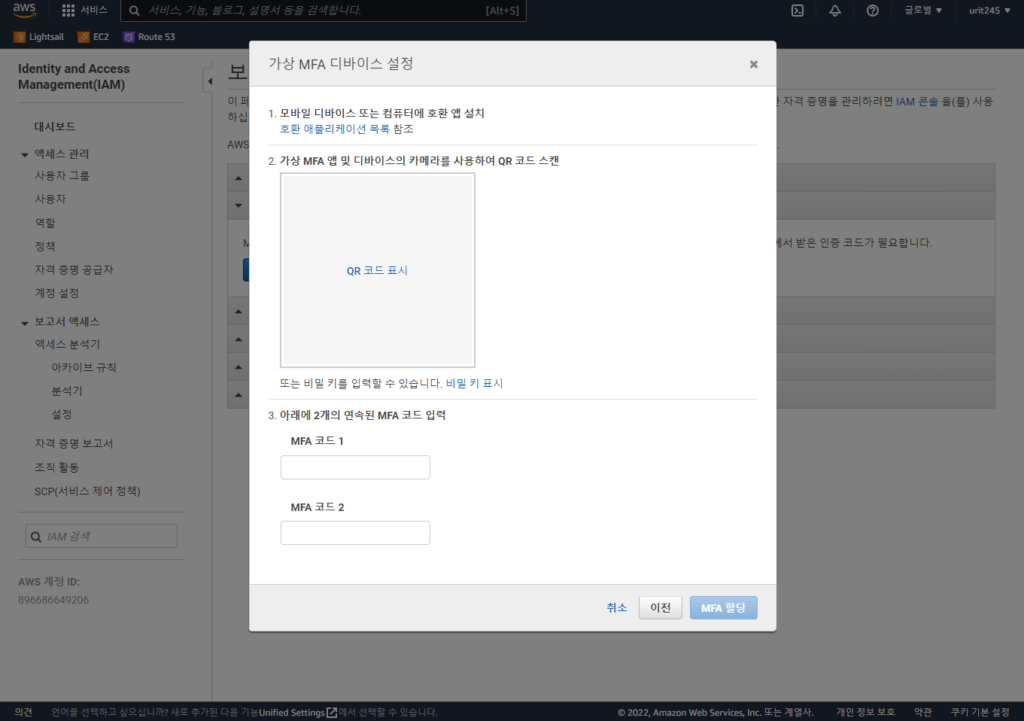Click the 의견 feedback link in footer
Screen dimensions: 1024x721
24,712
